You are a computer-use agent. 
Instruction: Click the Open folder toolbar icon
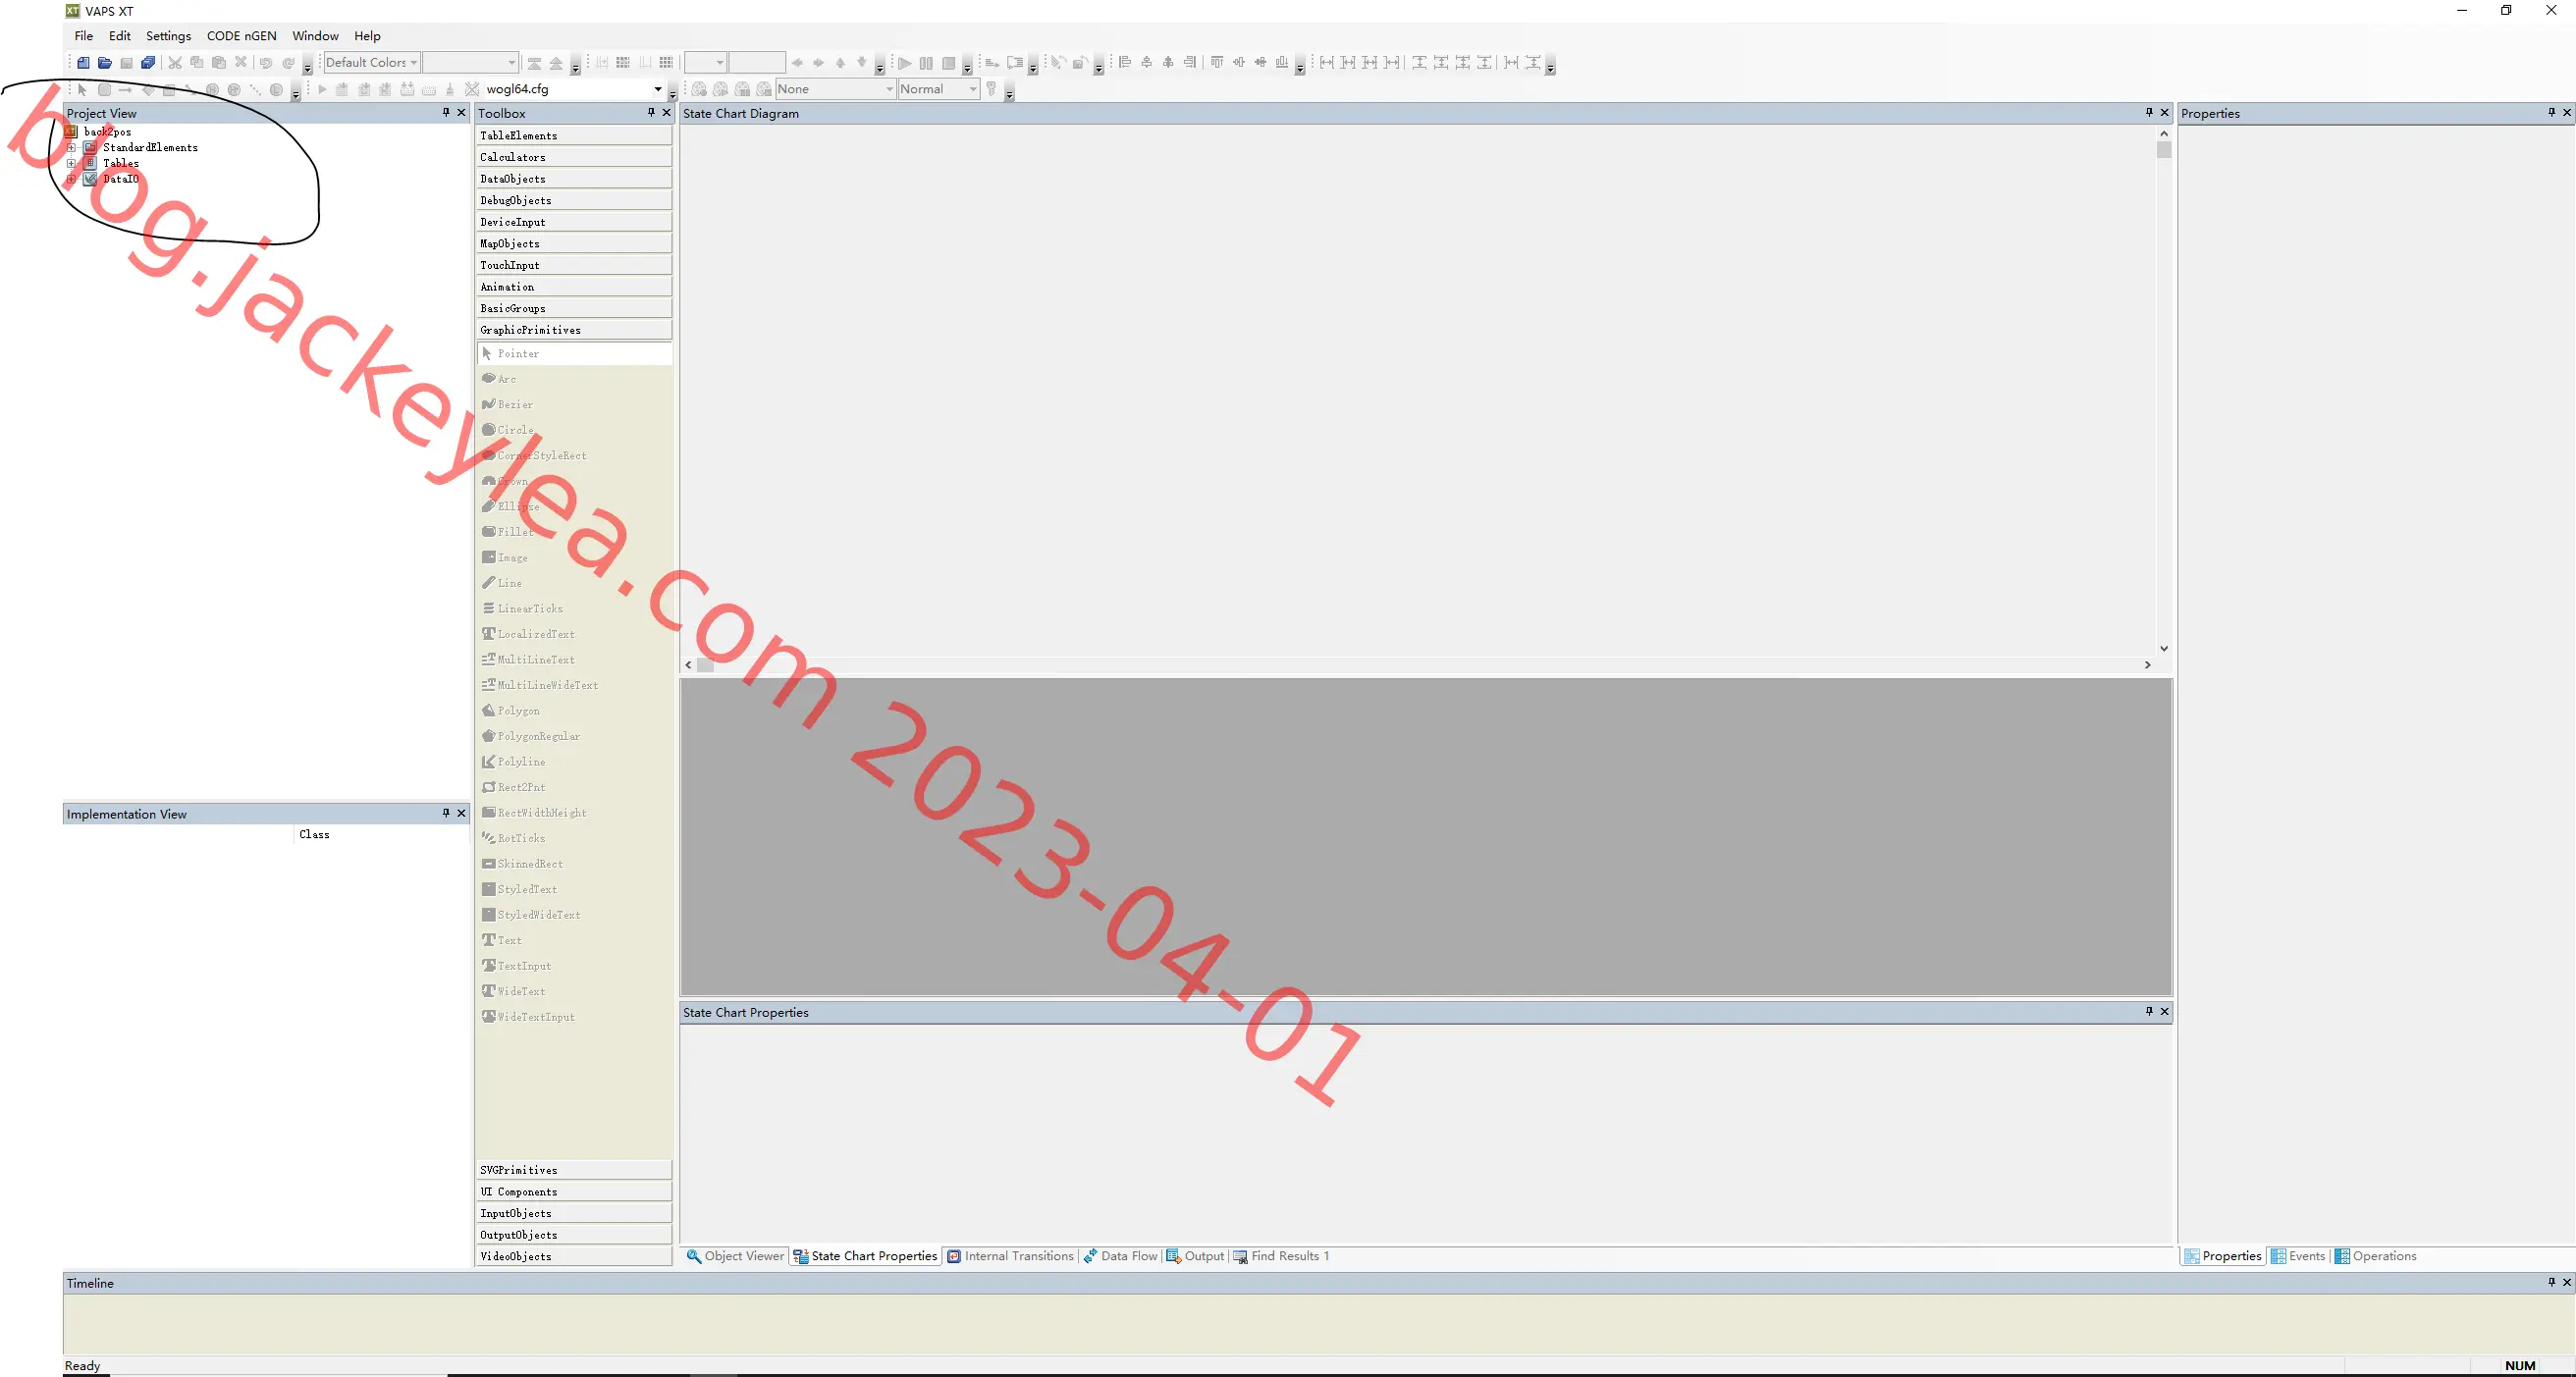[105, 62]
